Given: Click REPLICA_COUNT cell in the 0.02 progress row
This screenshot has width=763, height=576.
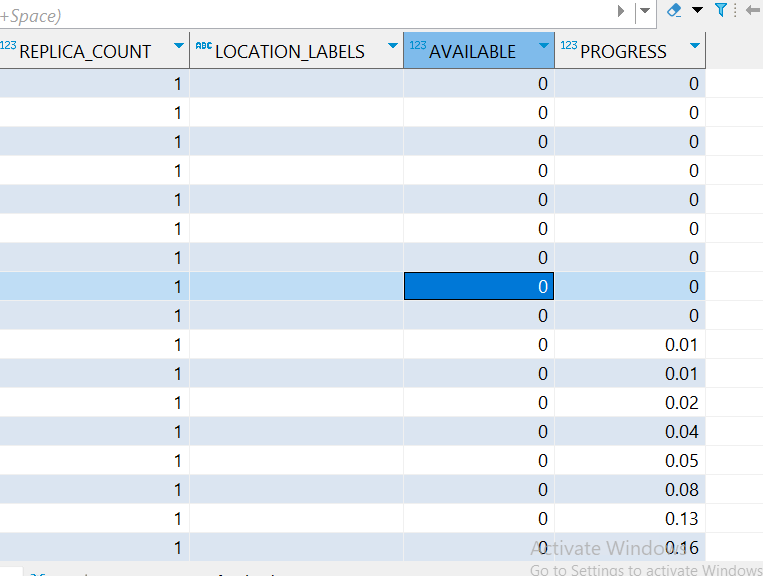Looking at the screenshot, I should pos(94,402).
